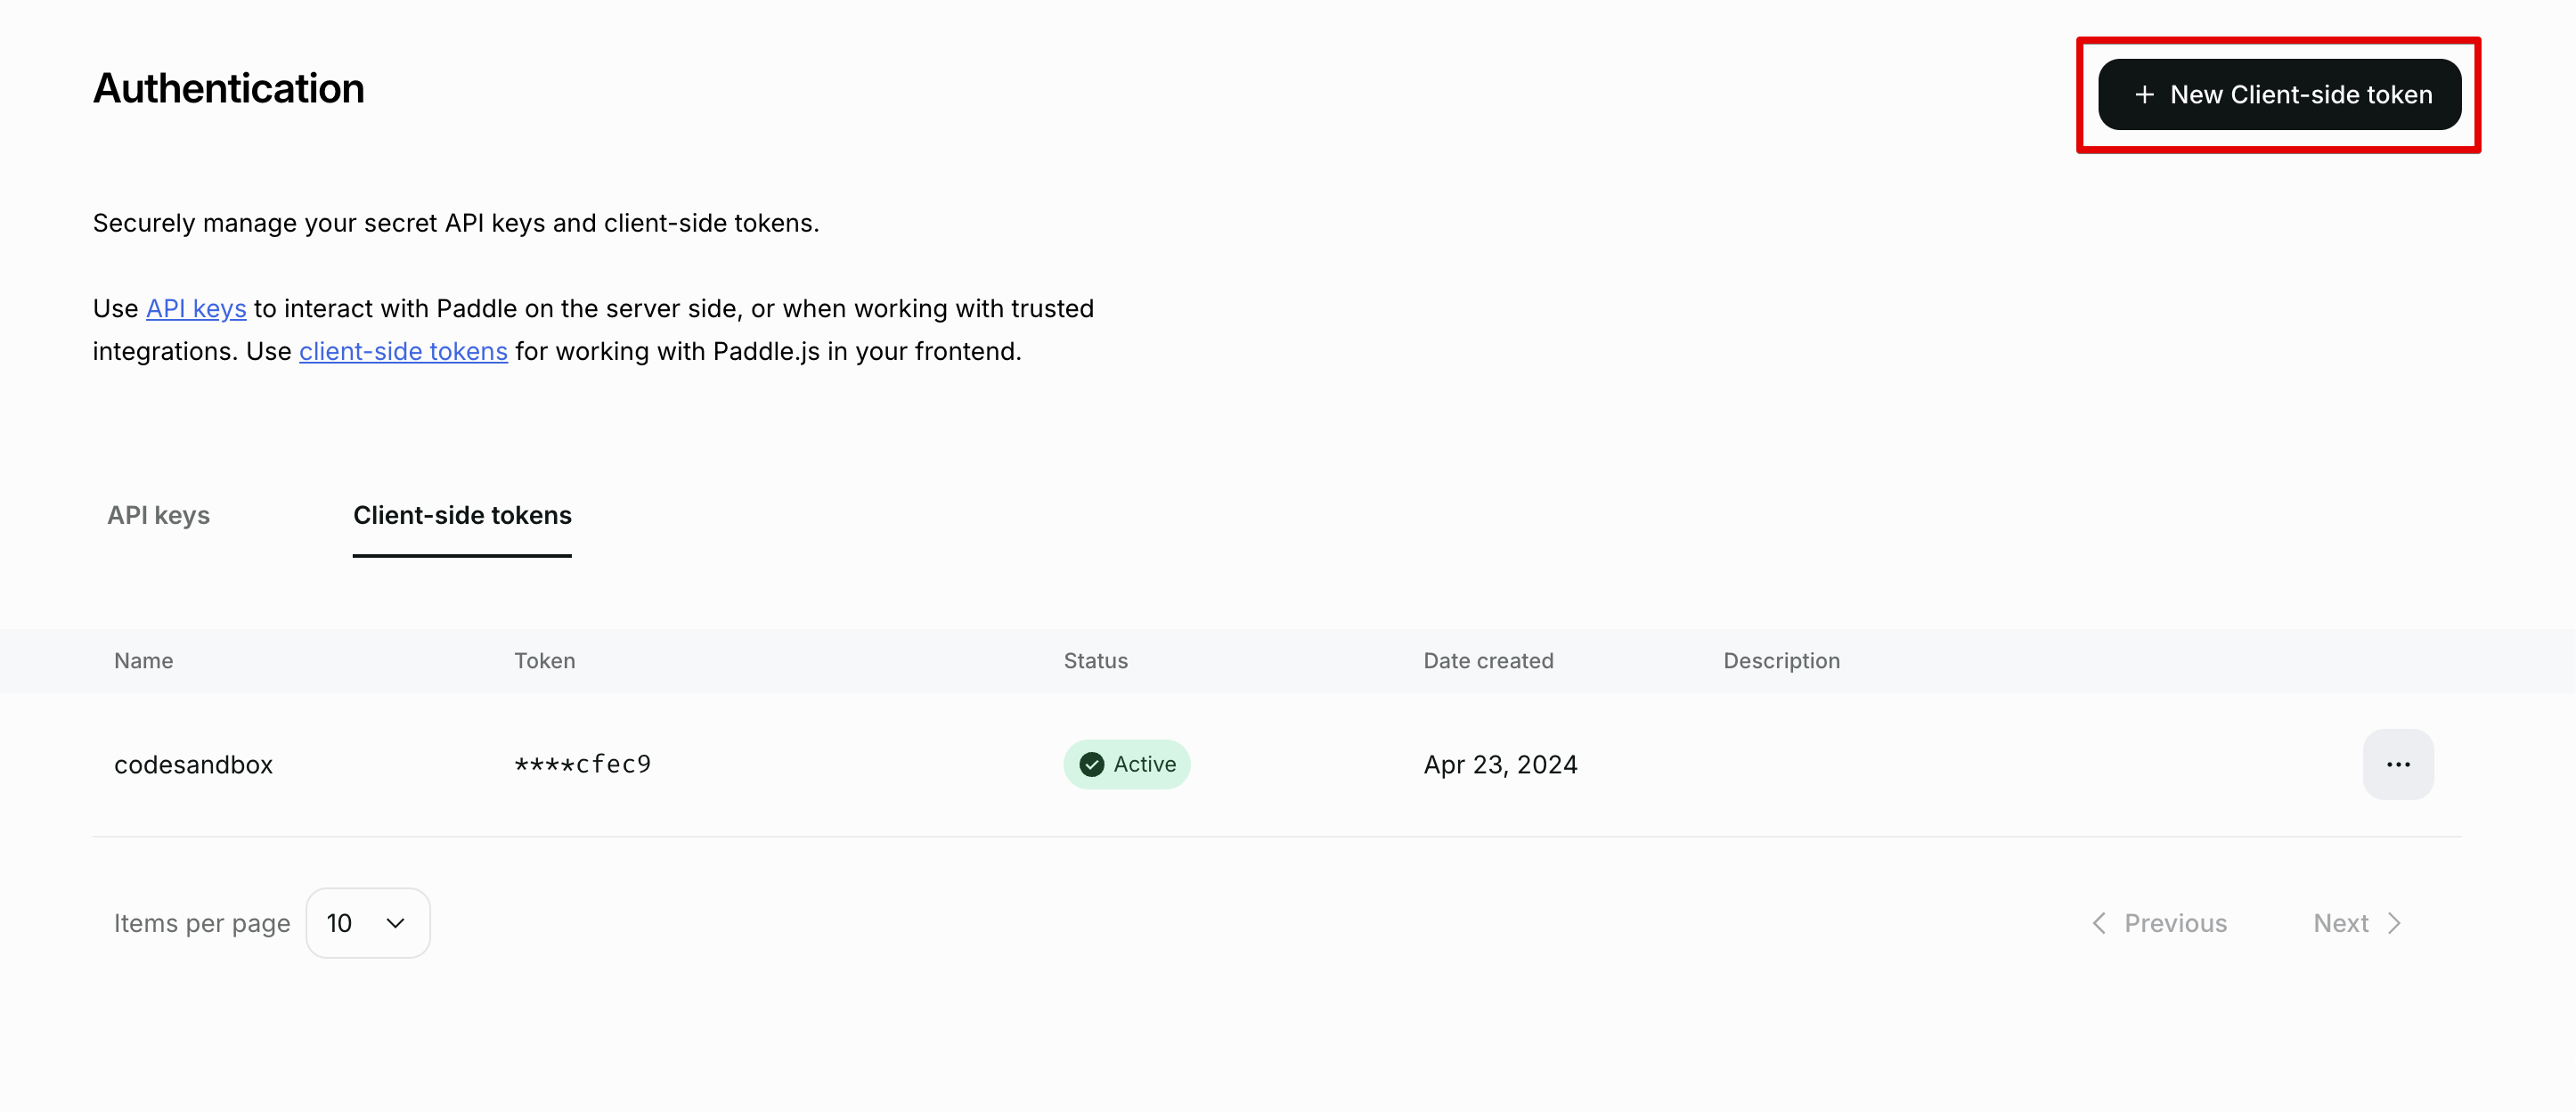2576x1112 pixels.
Task: Click the New Client-side token button
Action: click(x=2279, y=95)
